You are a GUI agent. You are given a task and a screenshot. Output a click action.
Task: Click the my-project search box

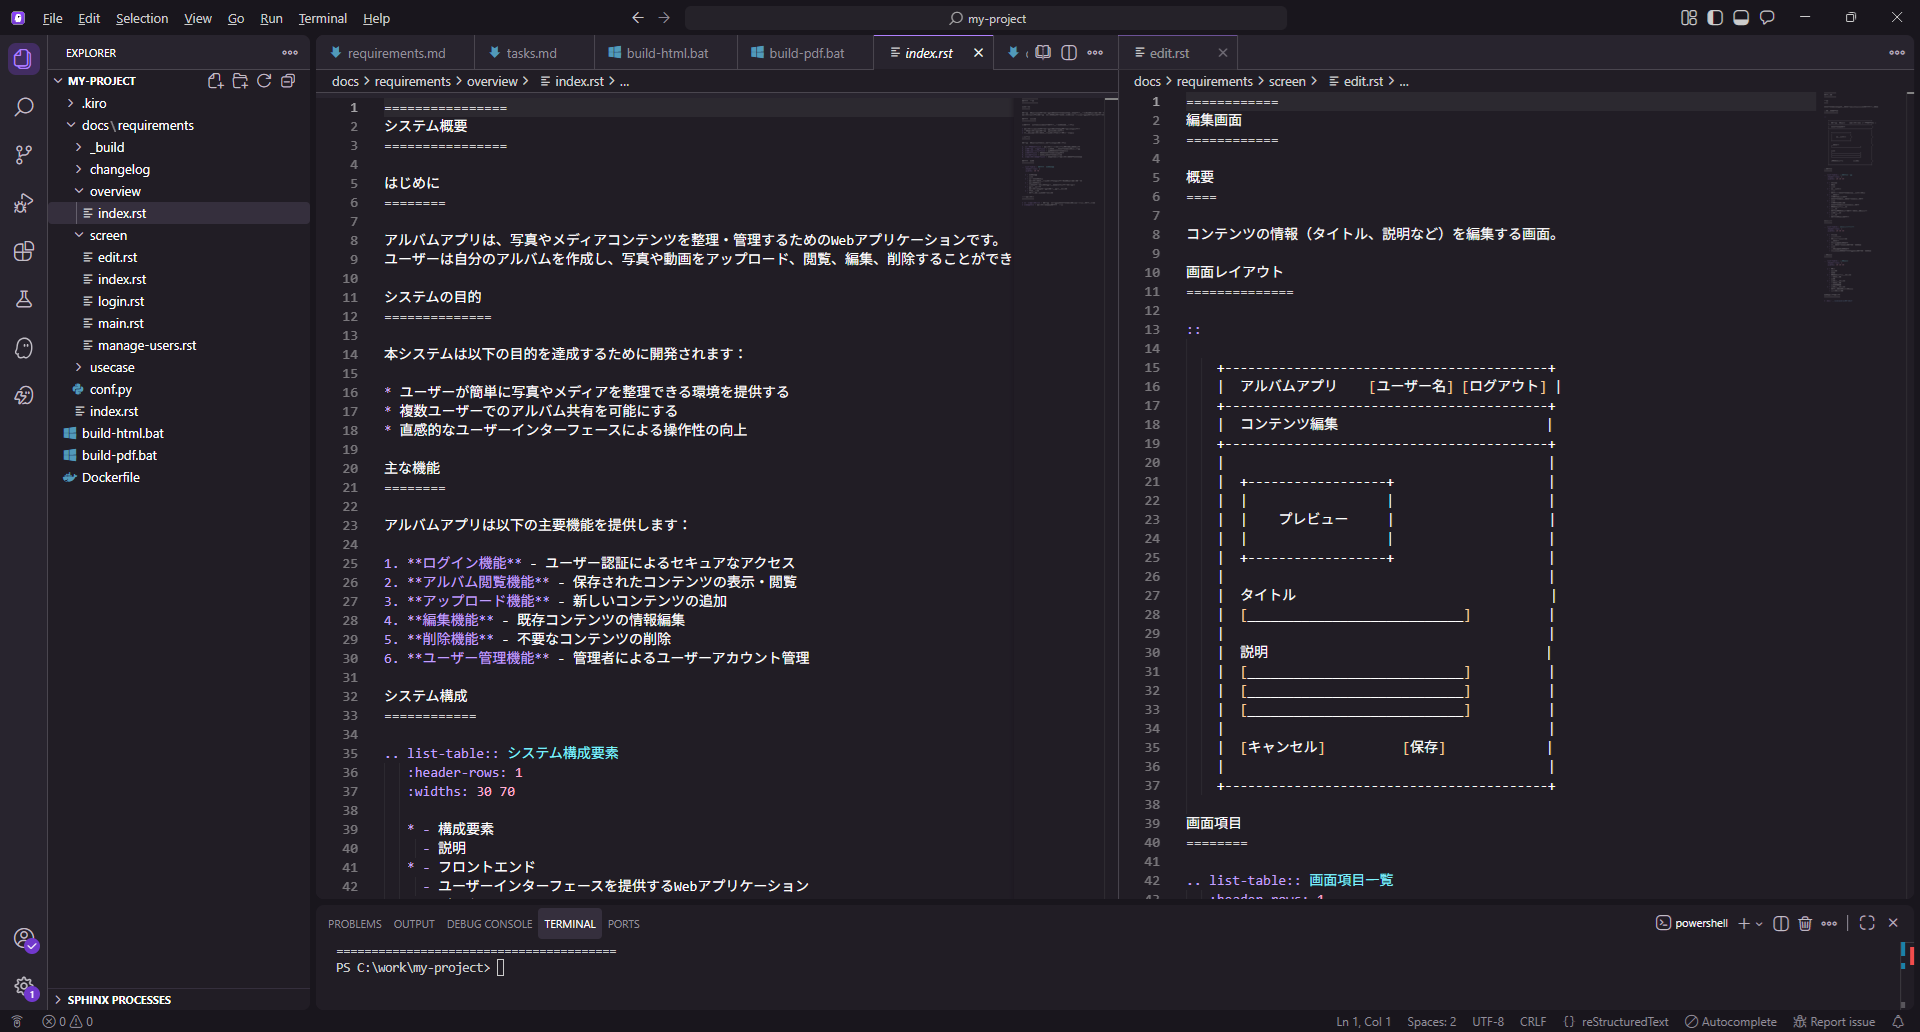pyautogui.click(x=986, y=18)
